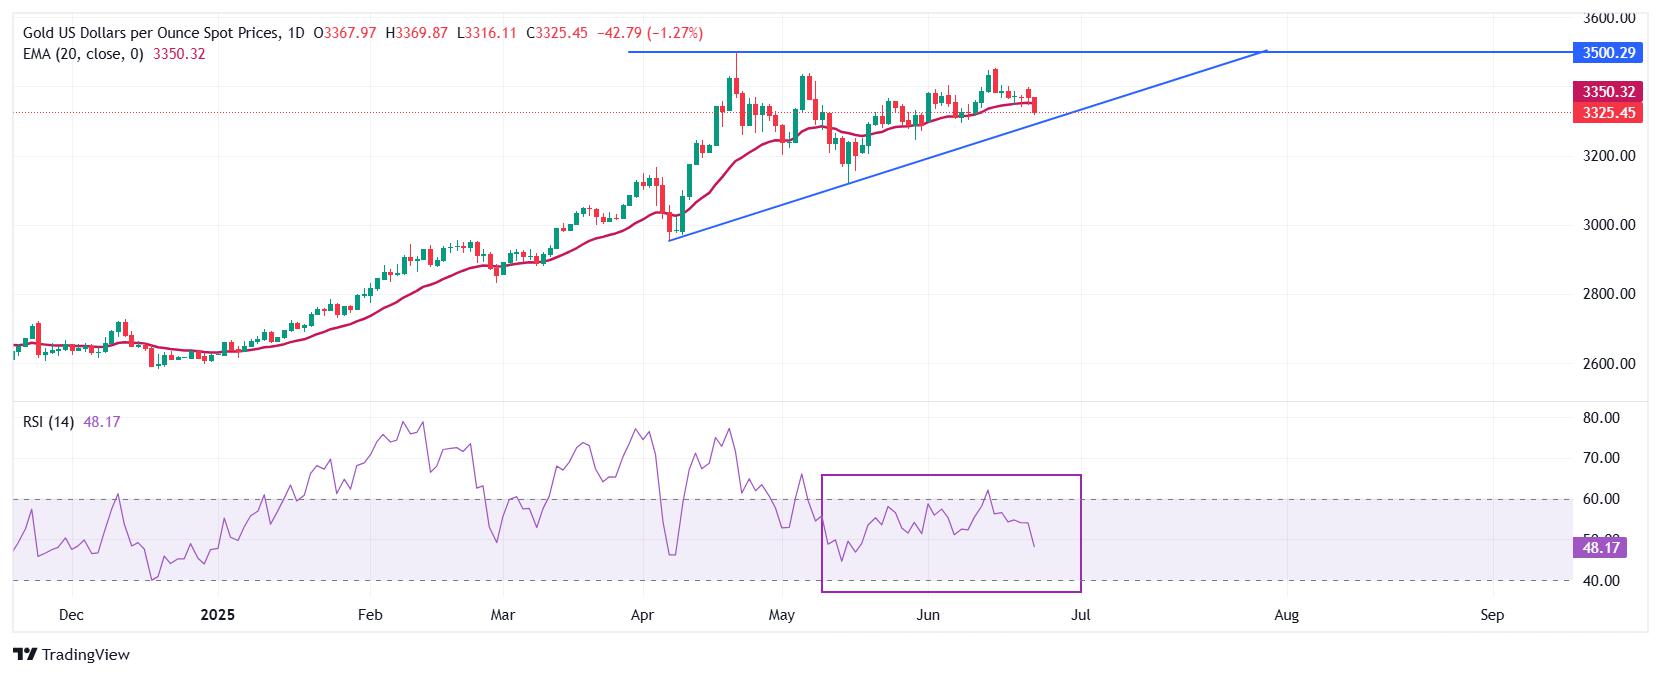Click the Apr label on time axis
The height and width of the screenshot is (676, 1661).
(x=642, y=615)
